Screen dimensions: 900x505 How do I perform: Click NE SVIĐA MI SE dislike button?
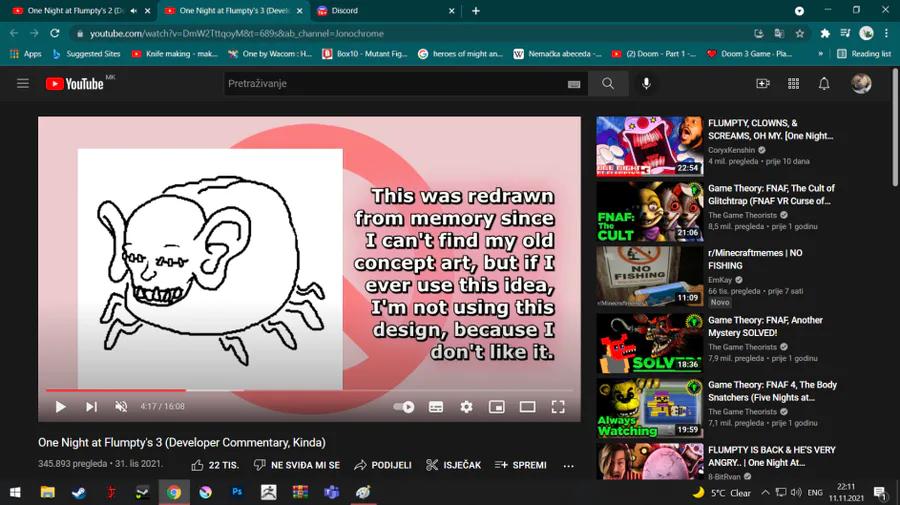[x=297, y=465]
